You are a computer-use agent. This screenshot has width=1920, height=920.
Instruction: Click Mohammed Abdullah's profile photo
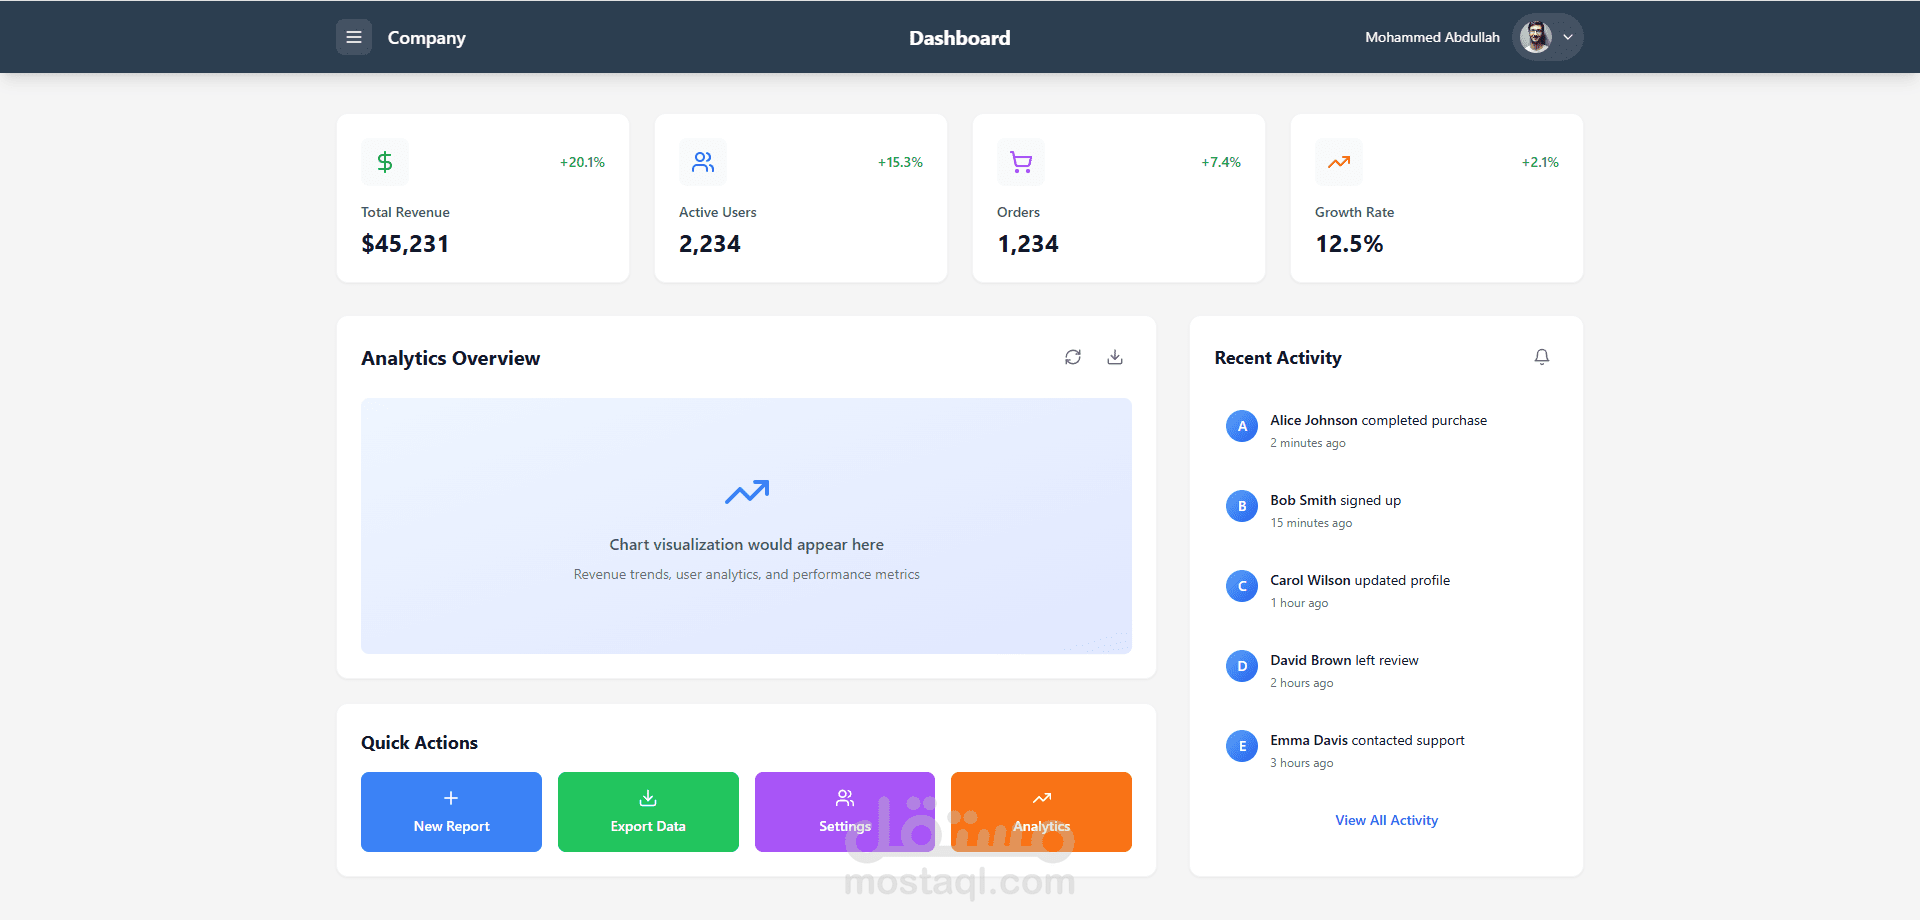[1536, 37]
